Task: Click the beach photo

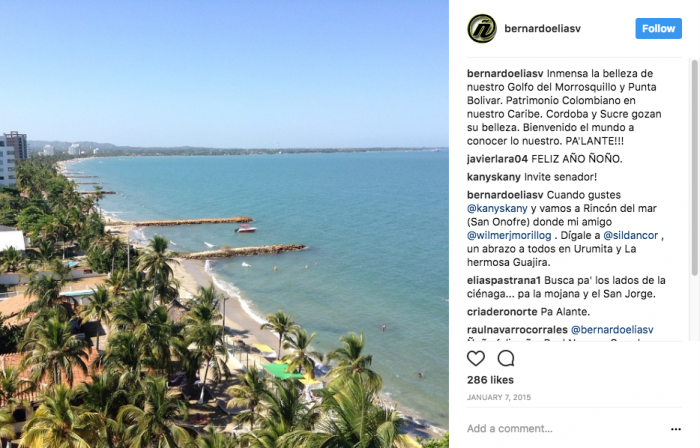Action: pyautogui.click(x=224, y=224)
